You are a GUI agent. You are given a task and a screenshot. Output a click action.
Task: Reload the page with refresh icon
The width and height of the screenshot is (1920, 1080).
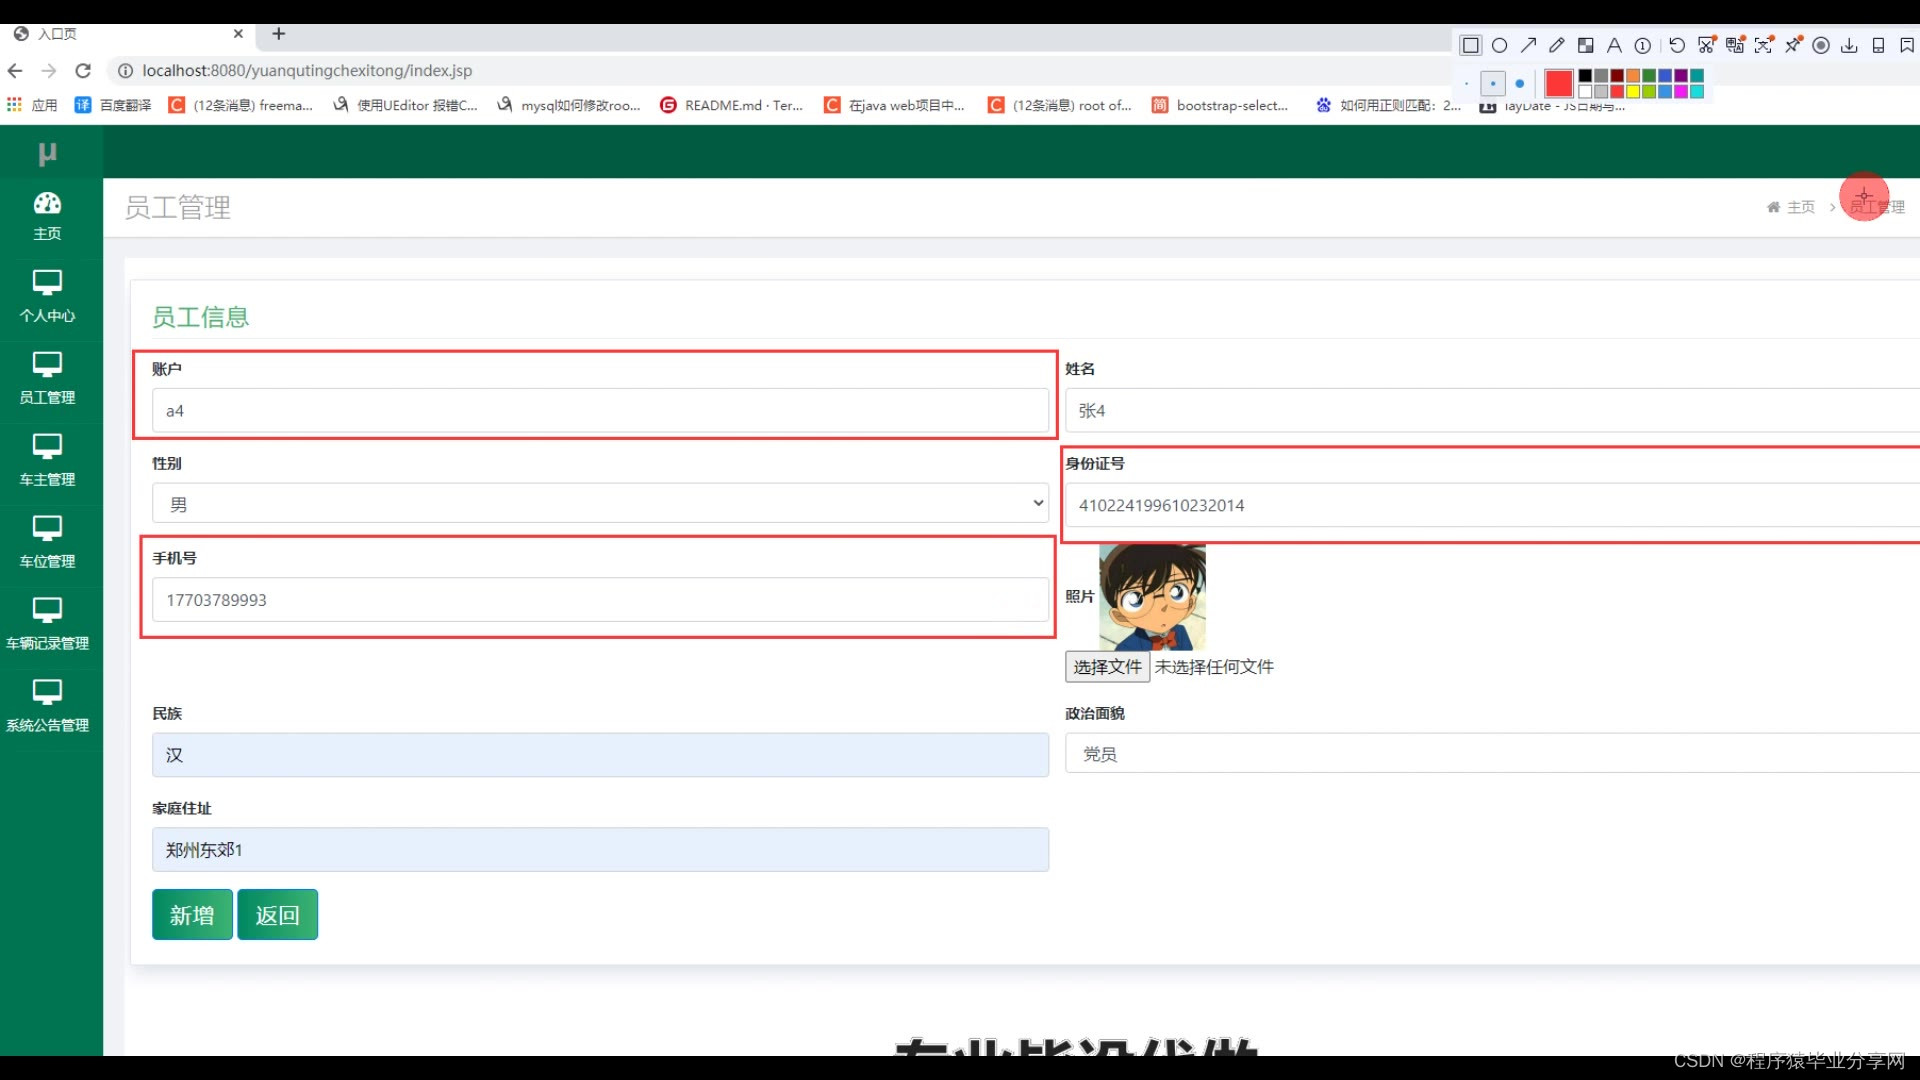(x=83, y=71)
